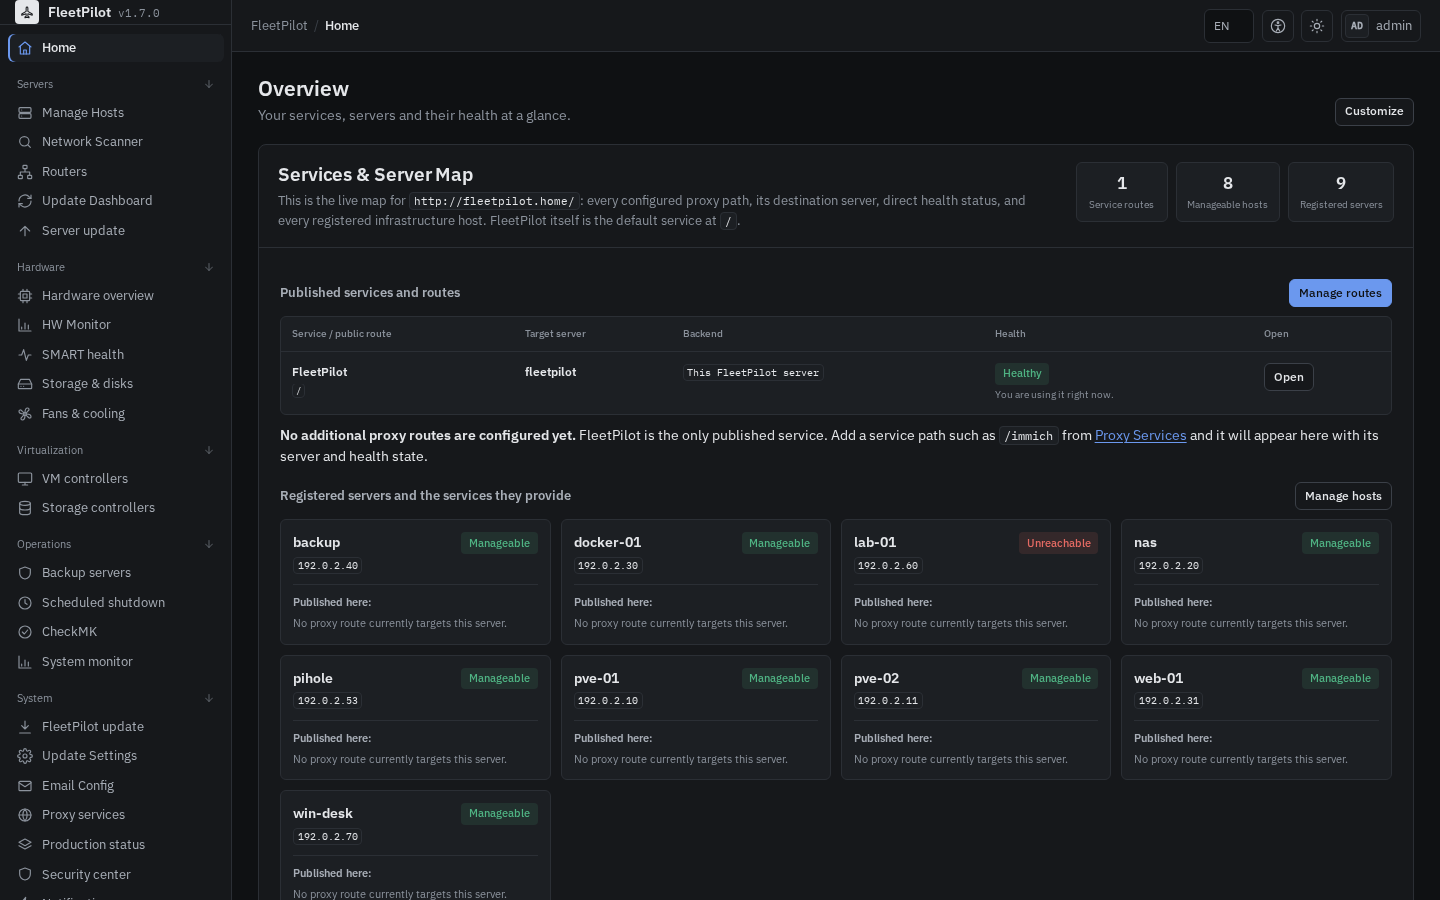
Task: Select the lab-01 server card
Action: [976, 582]
